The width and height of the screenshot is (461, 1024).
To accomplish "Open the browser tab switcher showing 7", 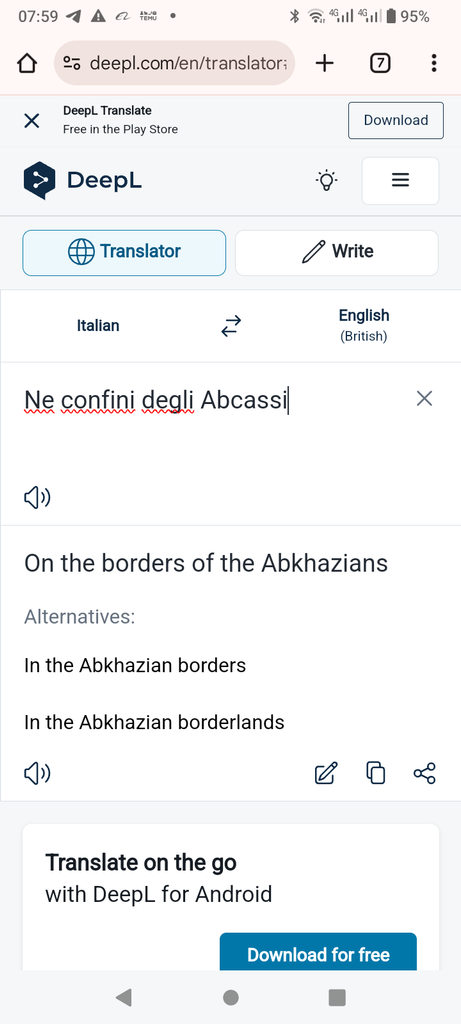I will click(x=380, y=63).
